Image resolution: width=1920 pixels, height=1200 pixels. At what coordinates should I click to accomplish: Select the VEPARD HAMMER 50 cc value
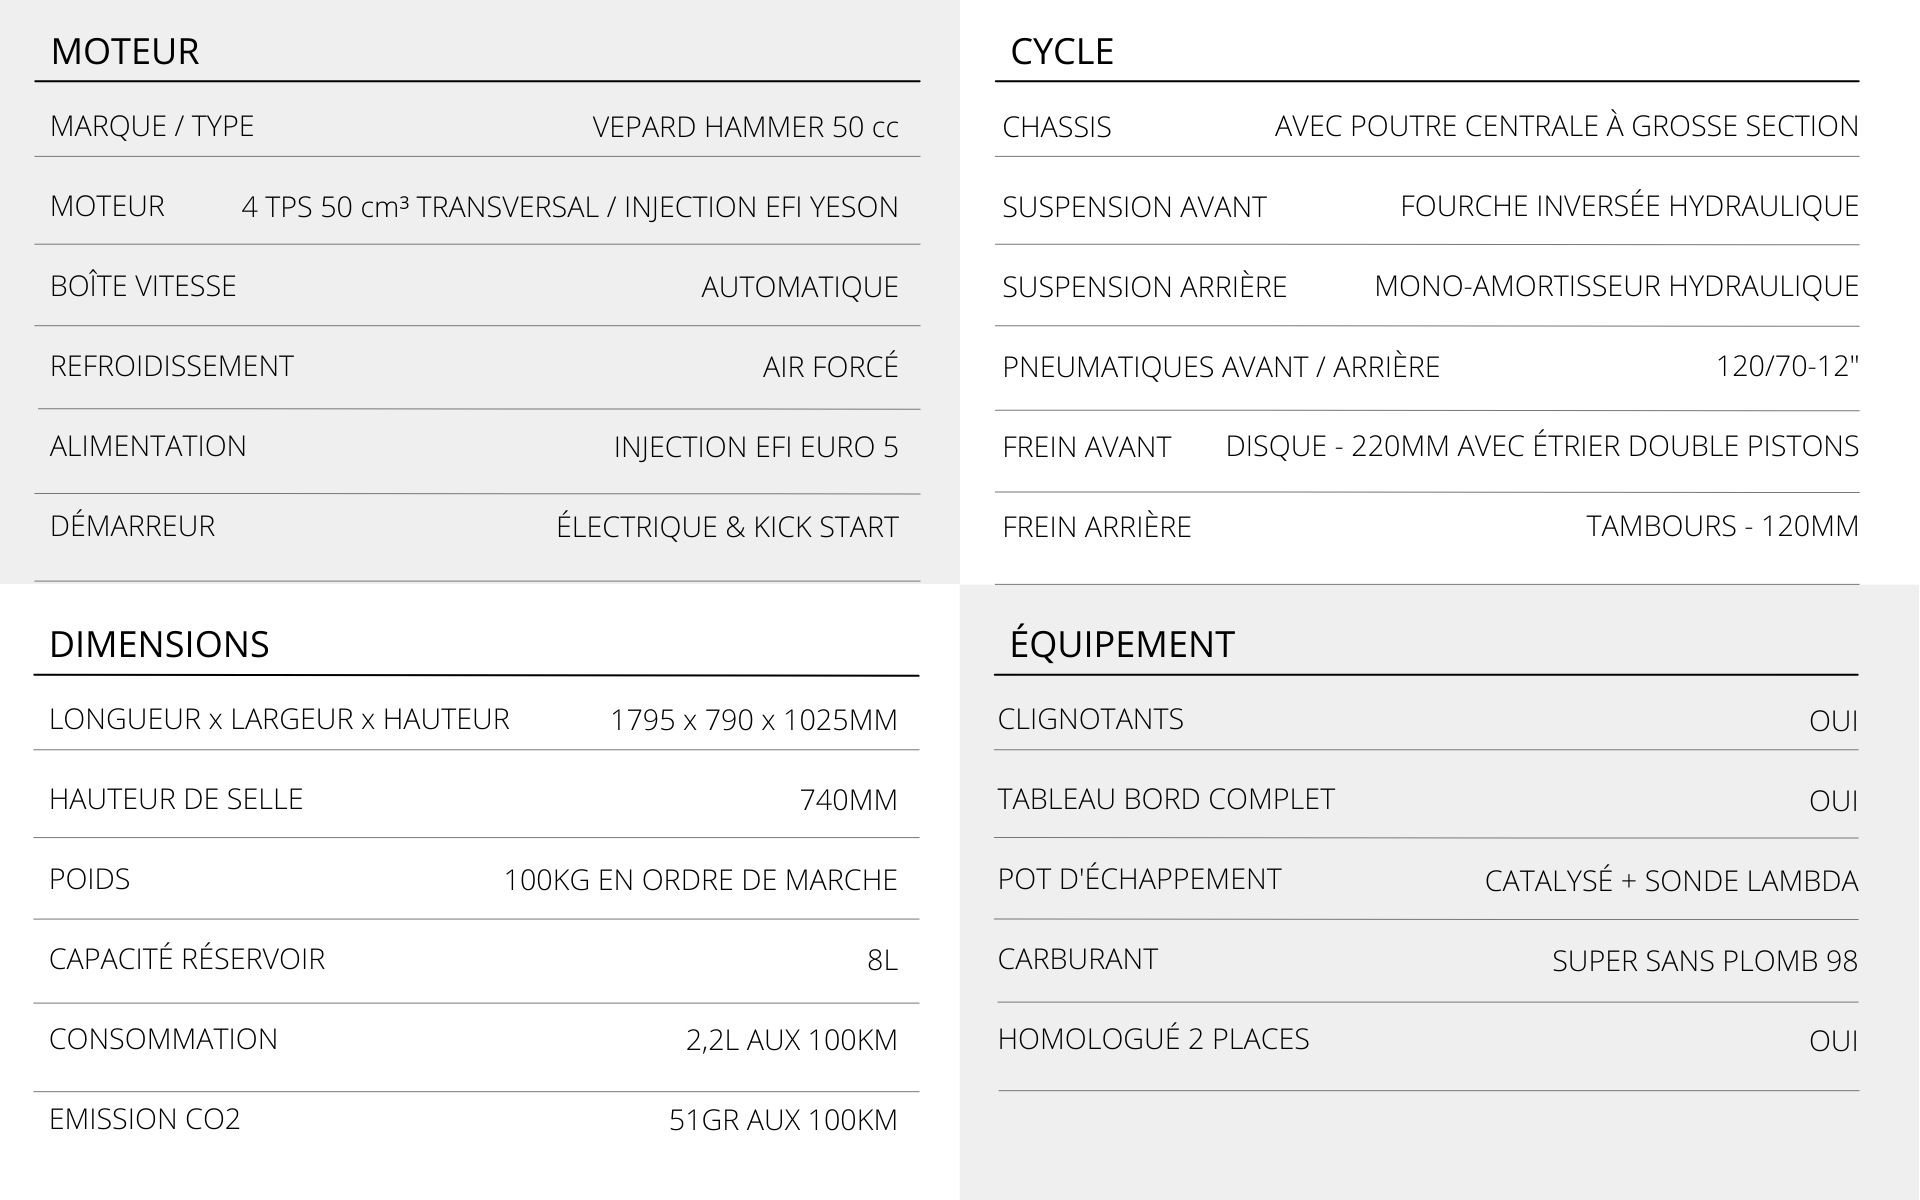pyautogui.click(x=745, y=127)
